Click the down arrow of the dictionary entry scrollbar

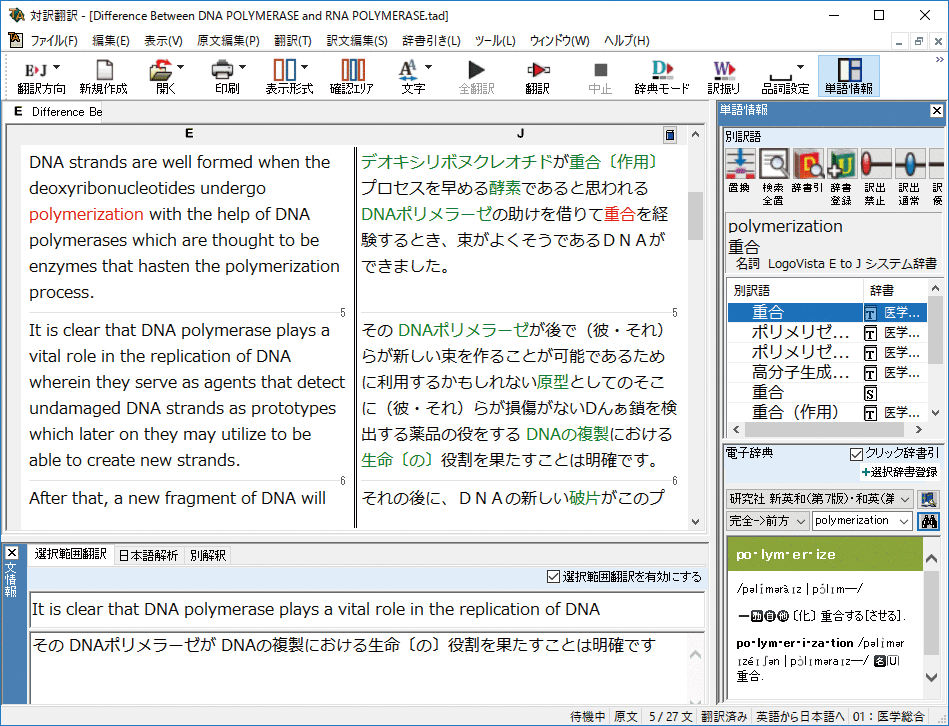point(932,677)
